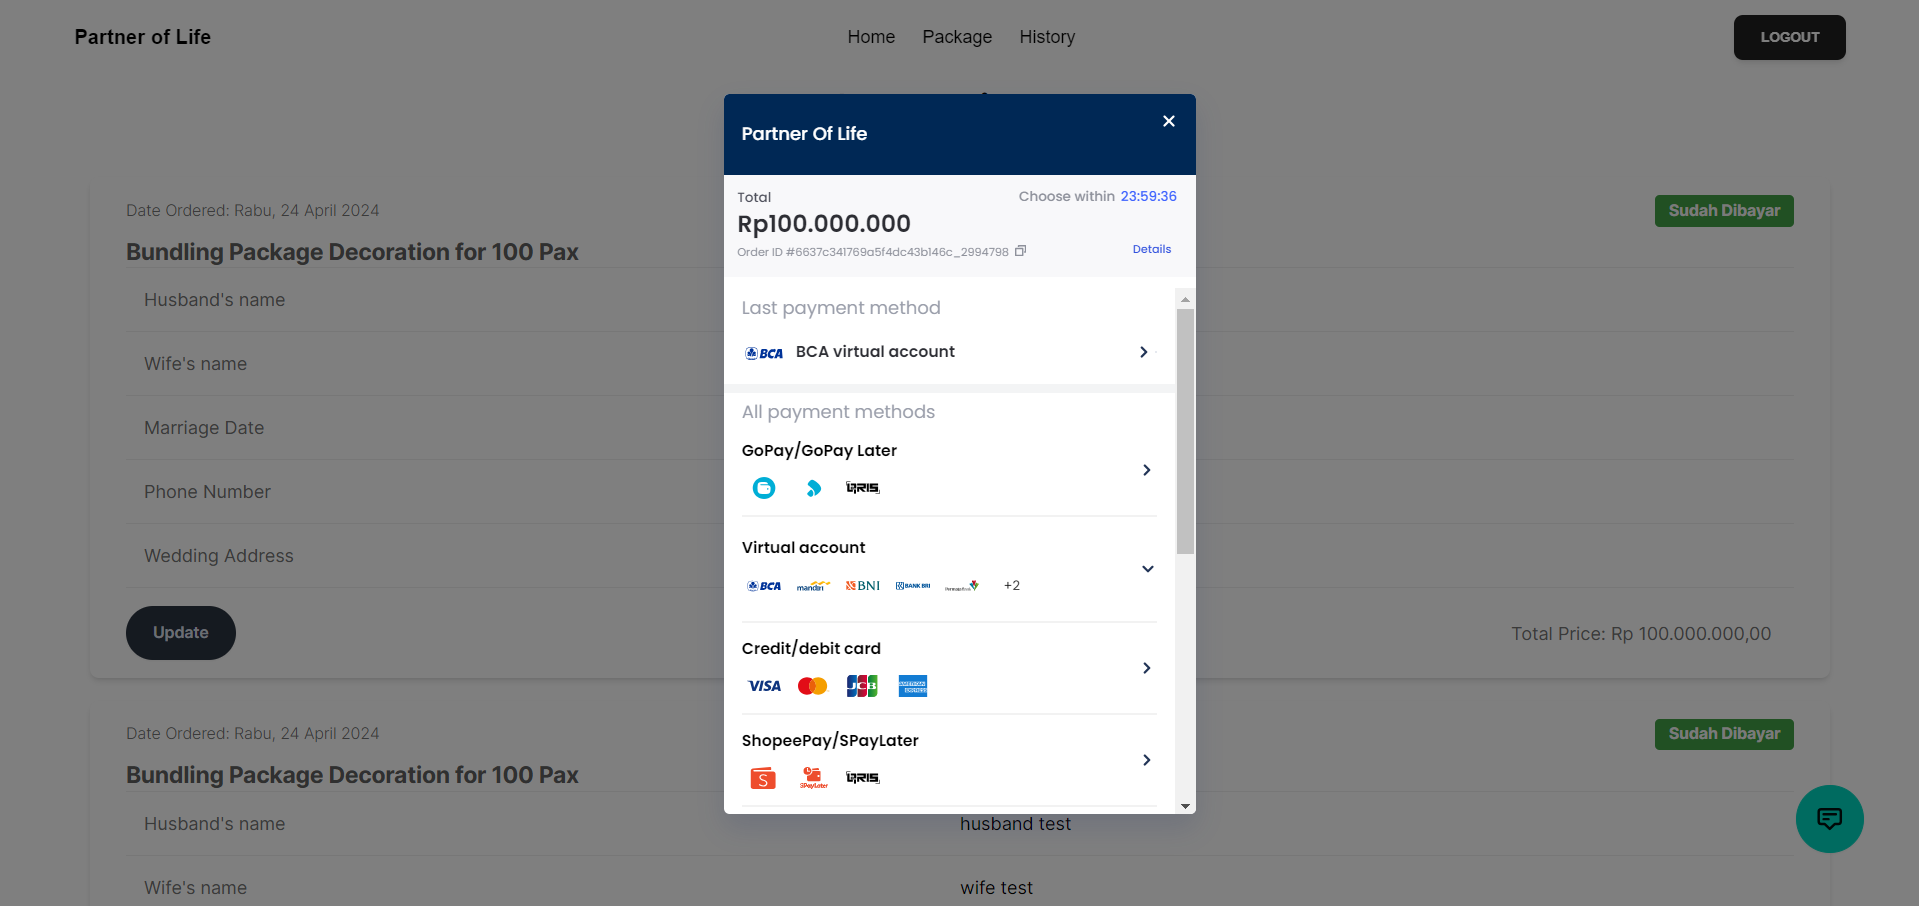Click the Mandiri bank logo
This screenshot has height=906, width=1919.
tap(813, 586)
